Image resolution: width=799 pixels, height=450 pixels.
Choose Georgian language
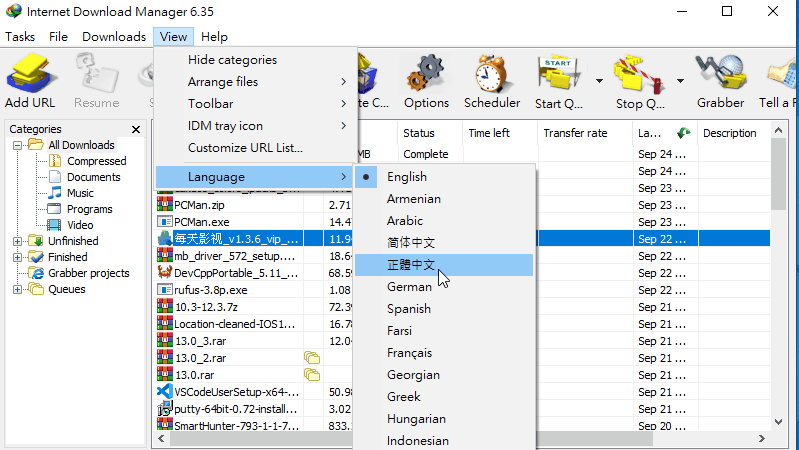pos(444,375)
